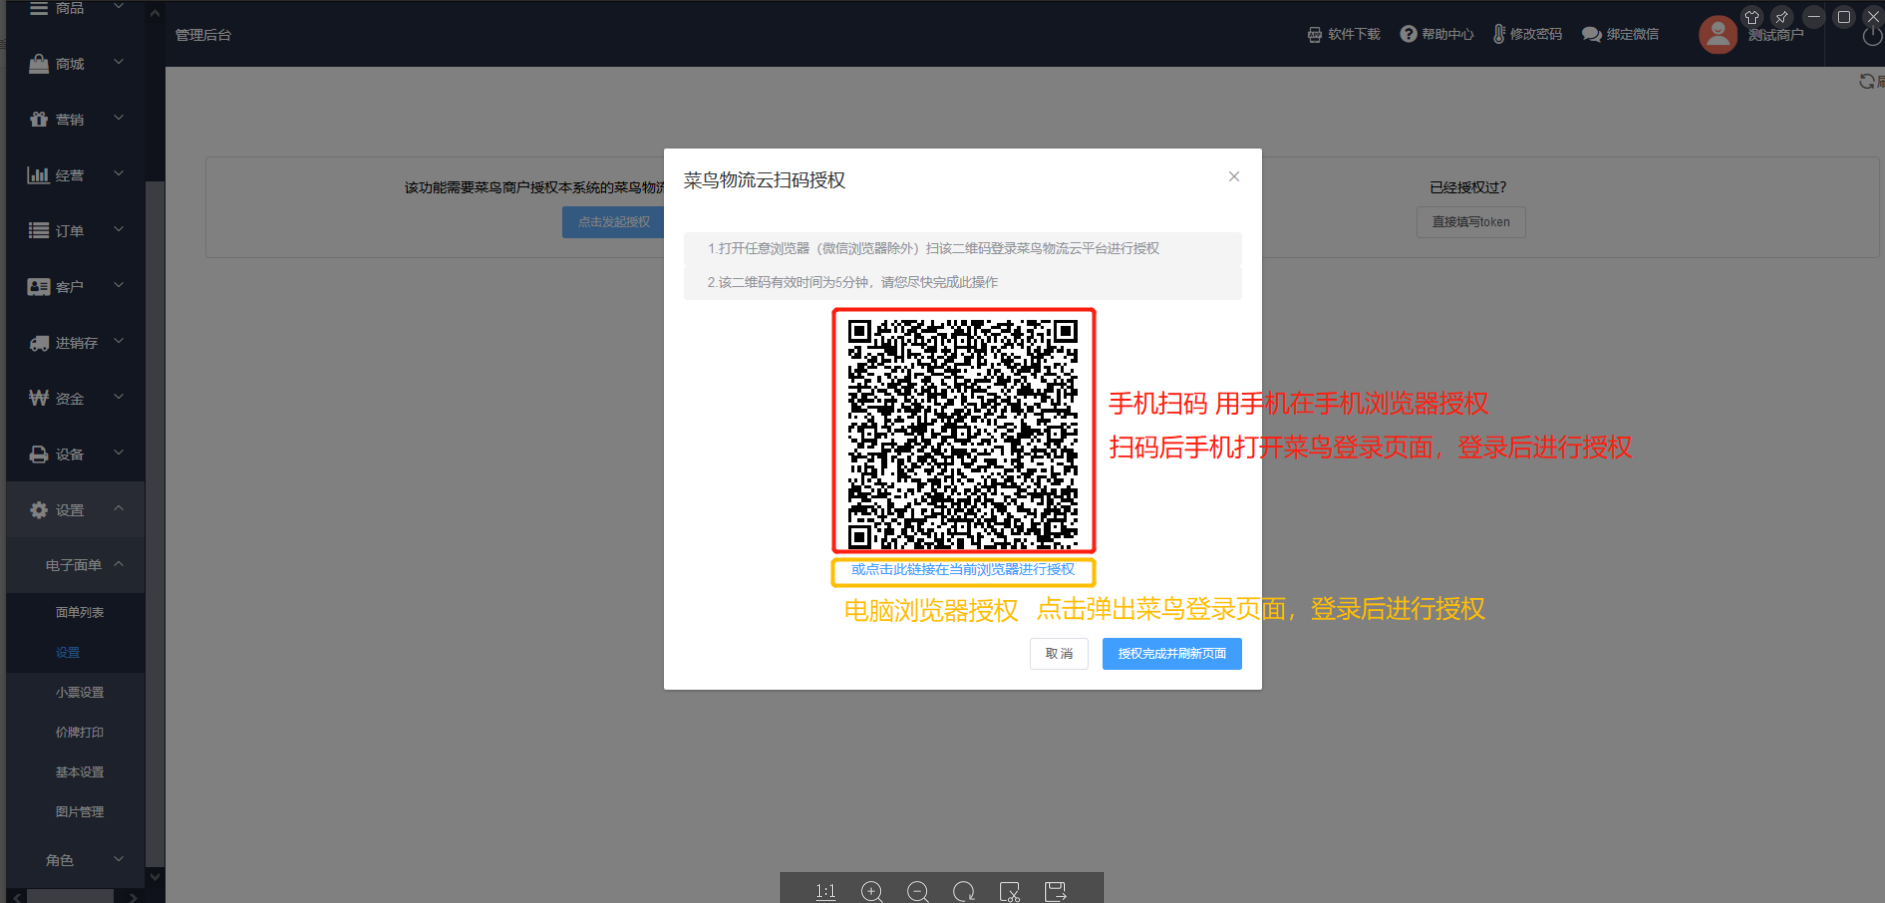Image resolution: width=1885 pixels, height=903 pixels.
Task: Rotate the image with the rotate icon
Action: coord(964,891)
